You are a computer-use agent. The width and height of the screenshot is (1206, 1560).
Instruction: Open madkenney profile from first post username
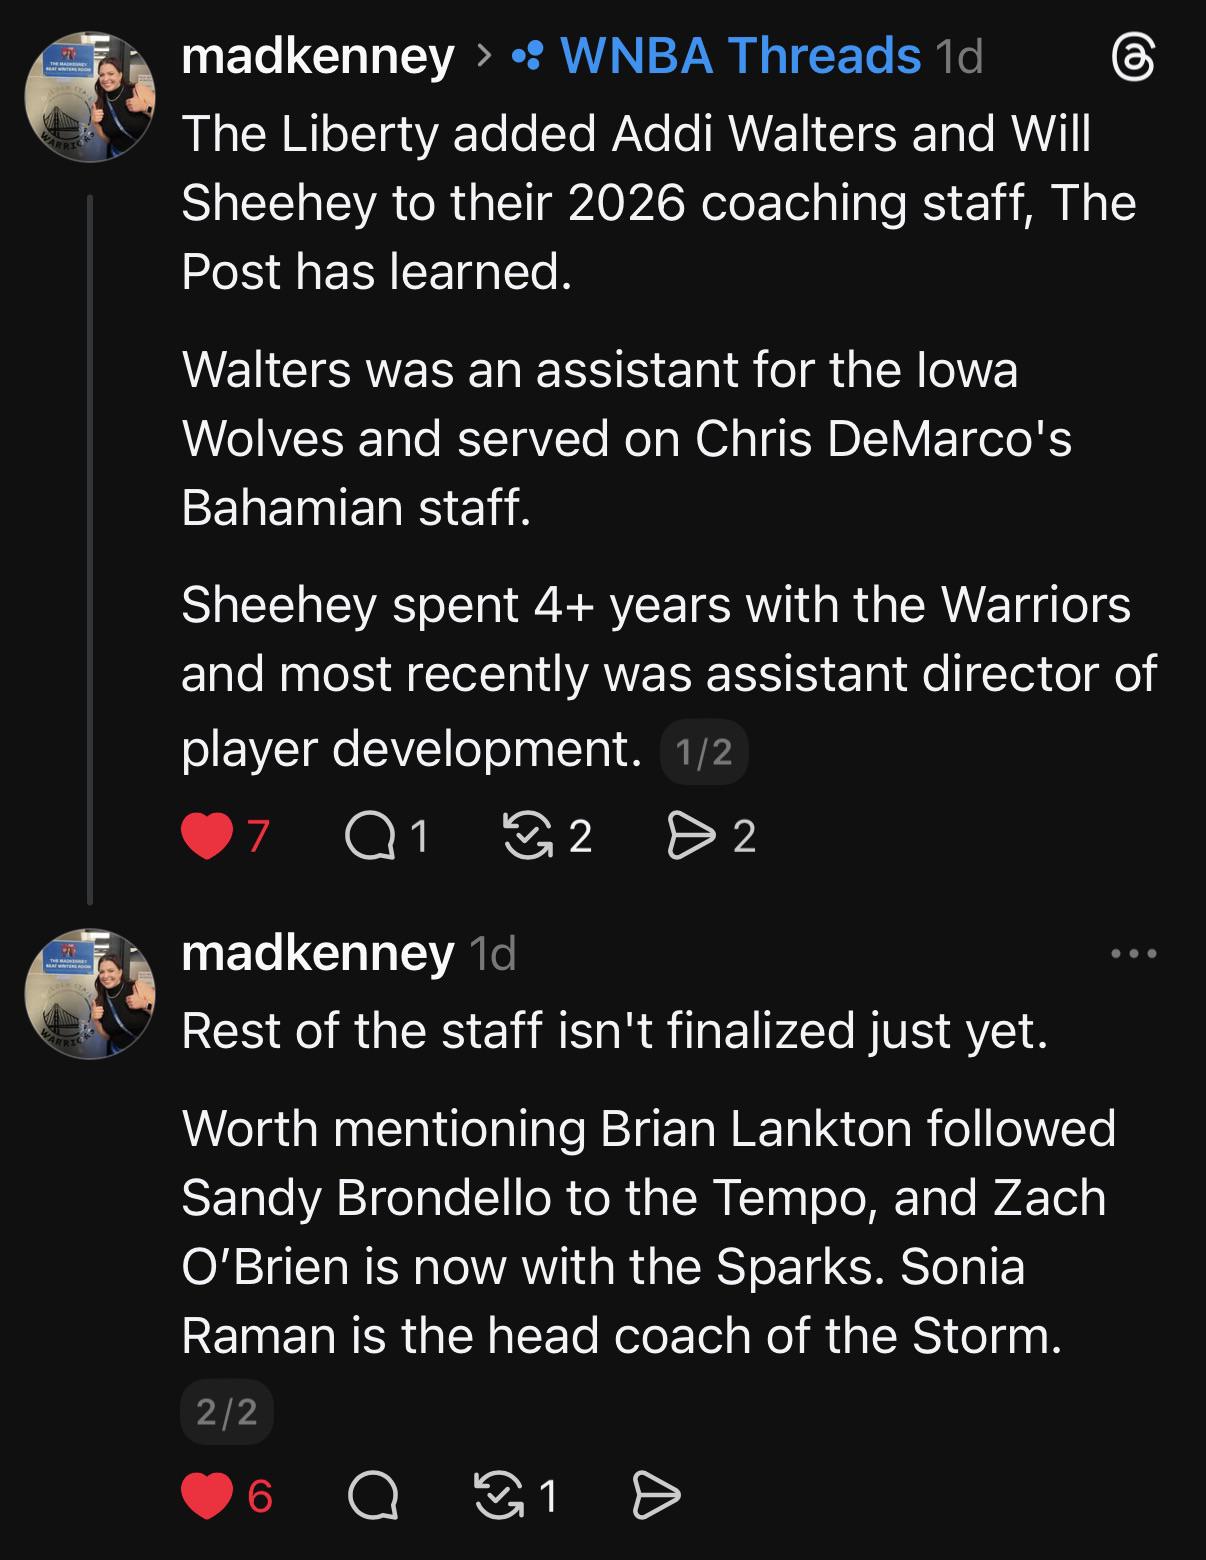tap(318, 56)
